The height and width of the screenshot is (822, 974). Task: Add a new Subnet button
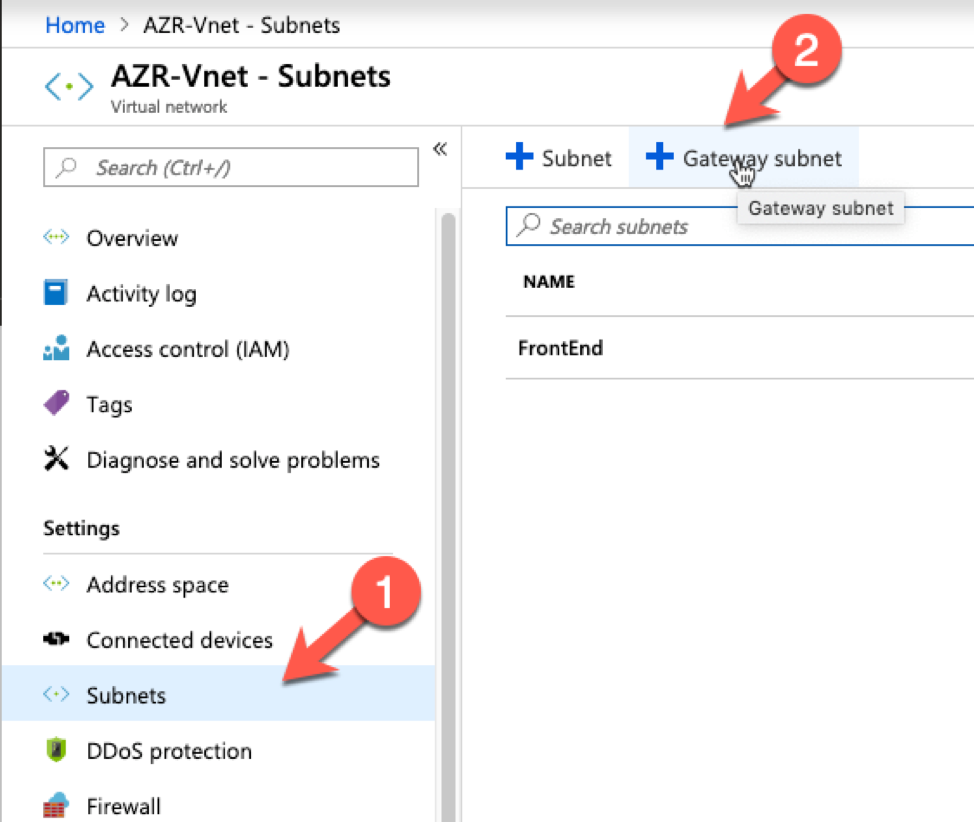point(558,158)
